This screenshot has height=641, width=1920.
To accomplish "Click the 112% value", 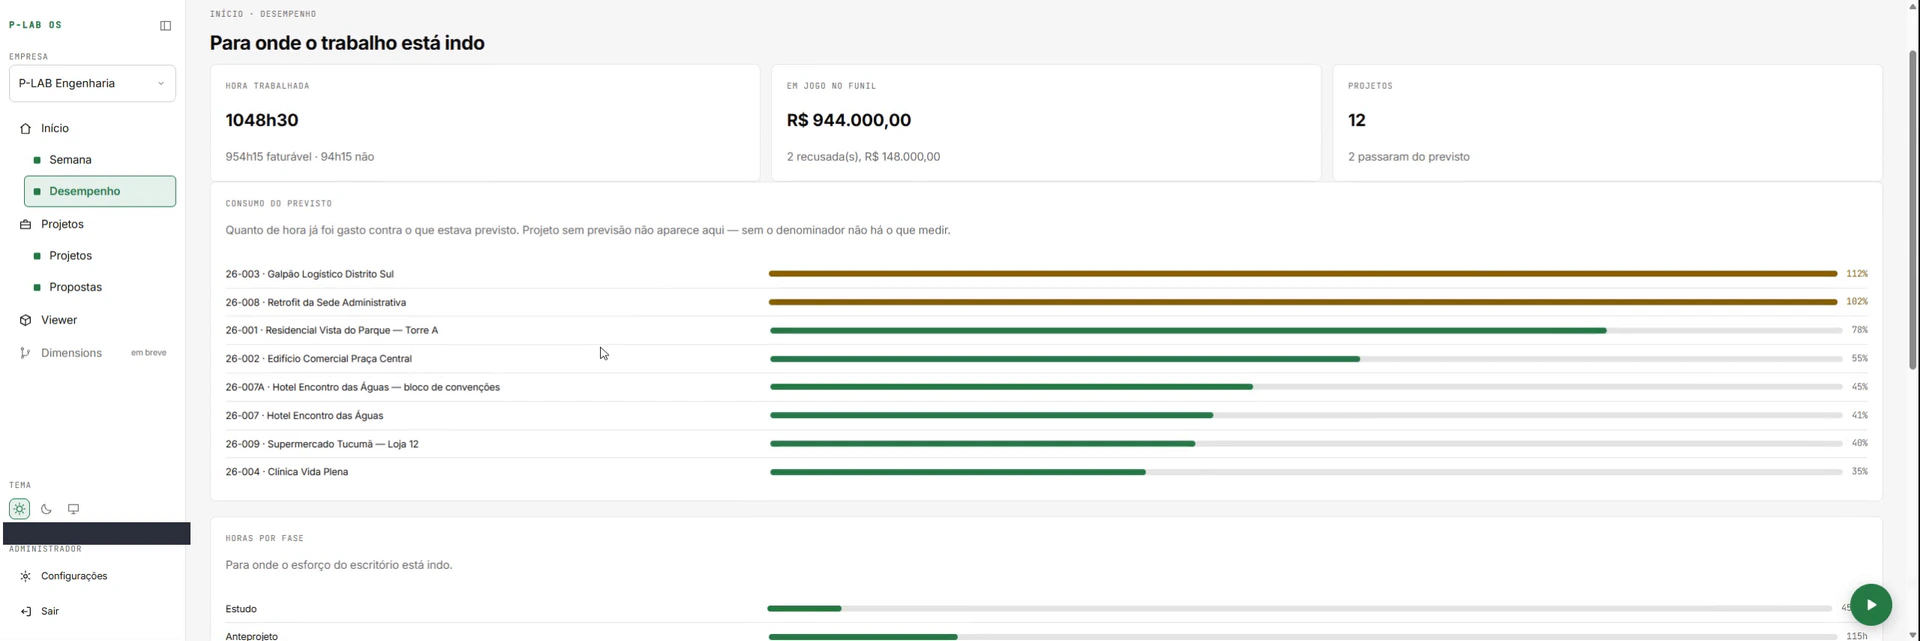I will 1857,273.
